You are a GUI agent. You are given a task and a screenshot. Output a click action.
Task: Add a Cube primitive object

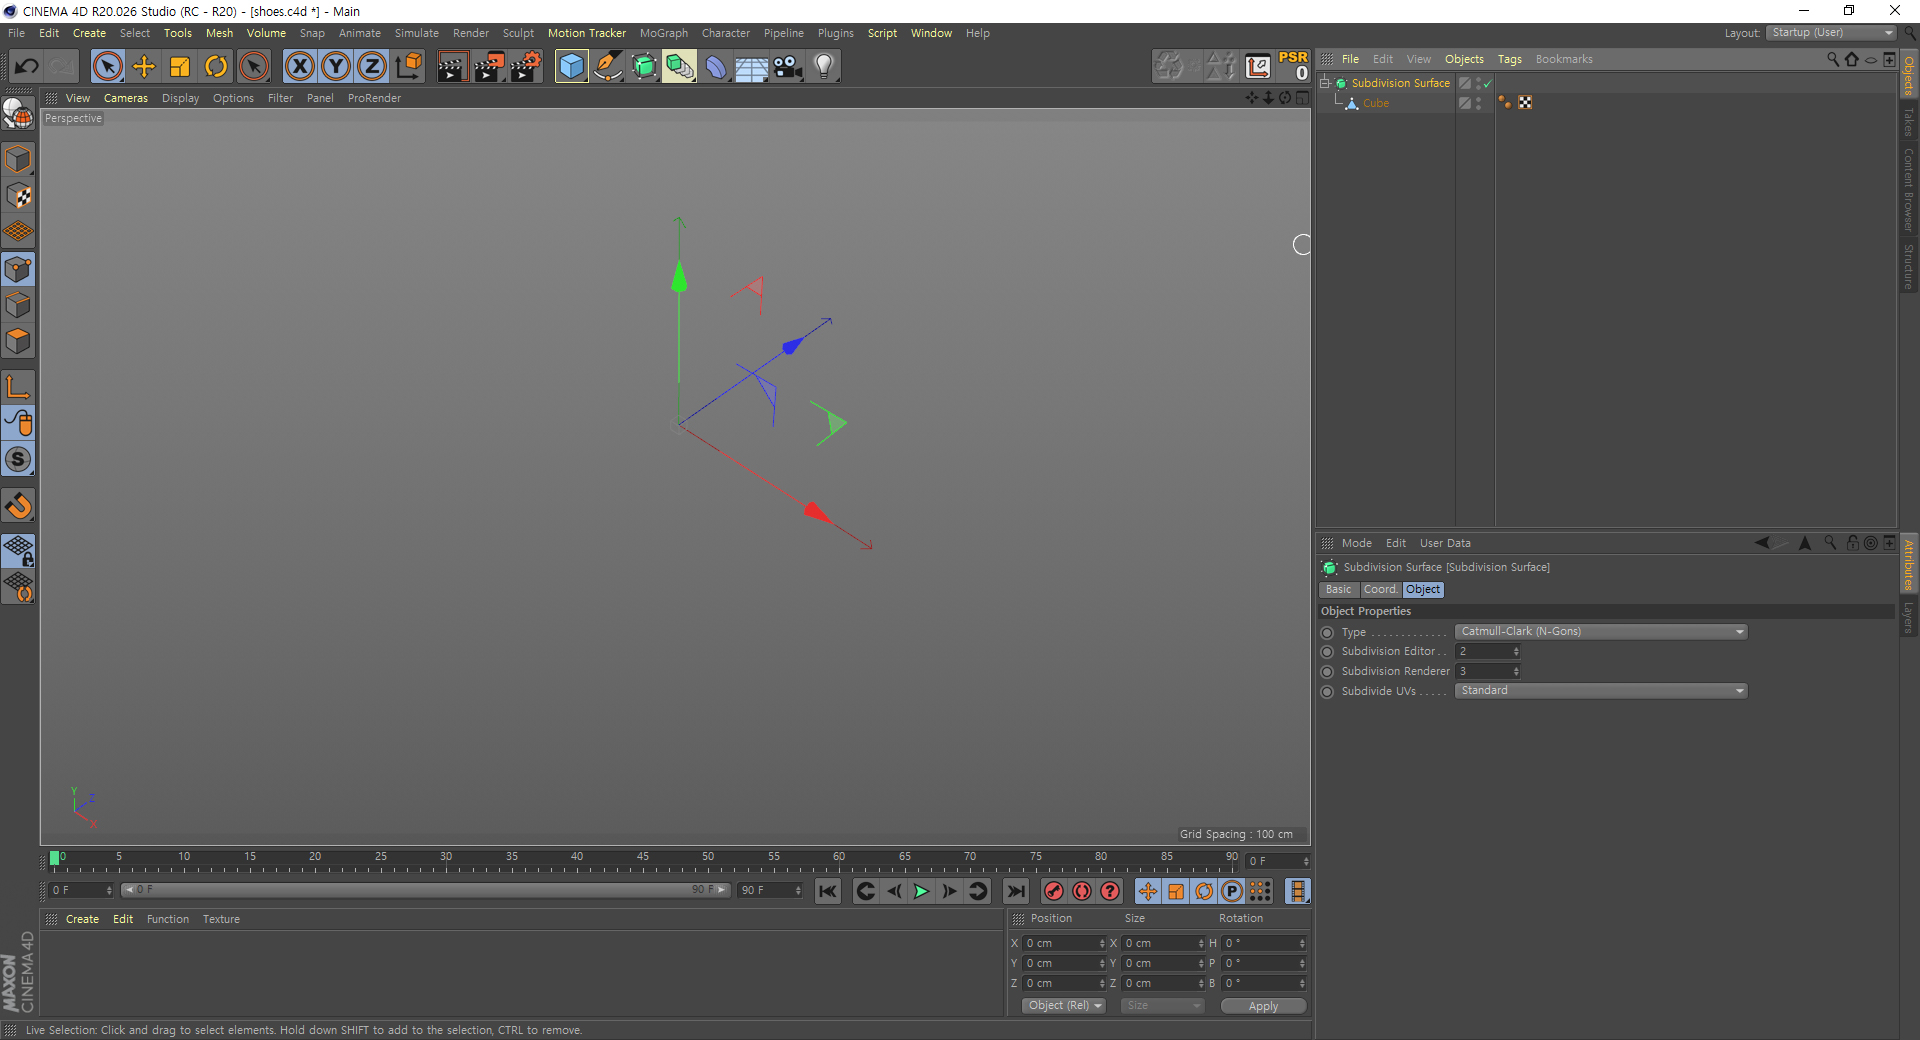coord(571,67)
